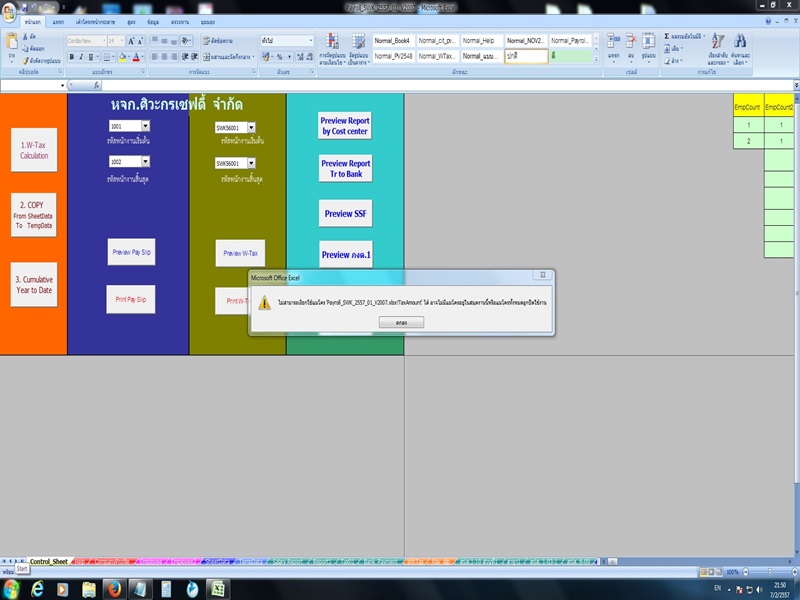Screen dimensions: 800x600
Task: Click the Office button in top-left corner
Action: pyautogui.click(x=11, y=10)
